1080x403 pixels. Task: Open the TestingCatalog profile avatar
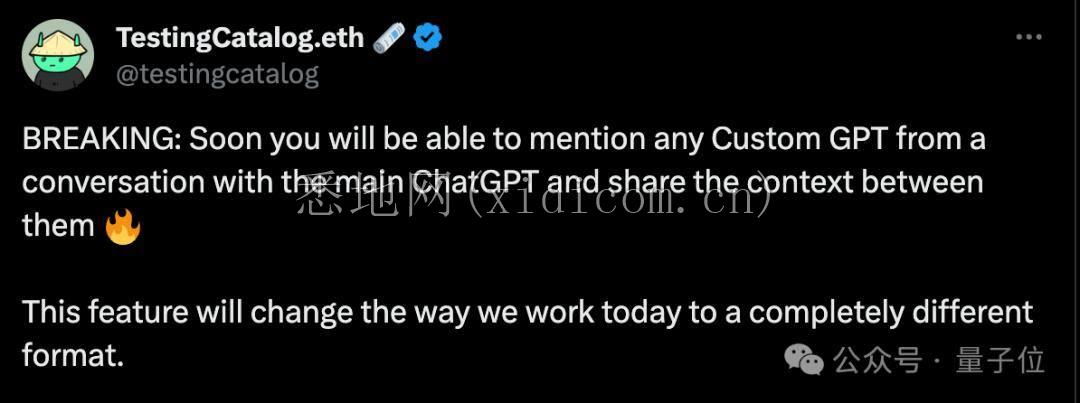point(58,55)
